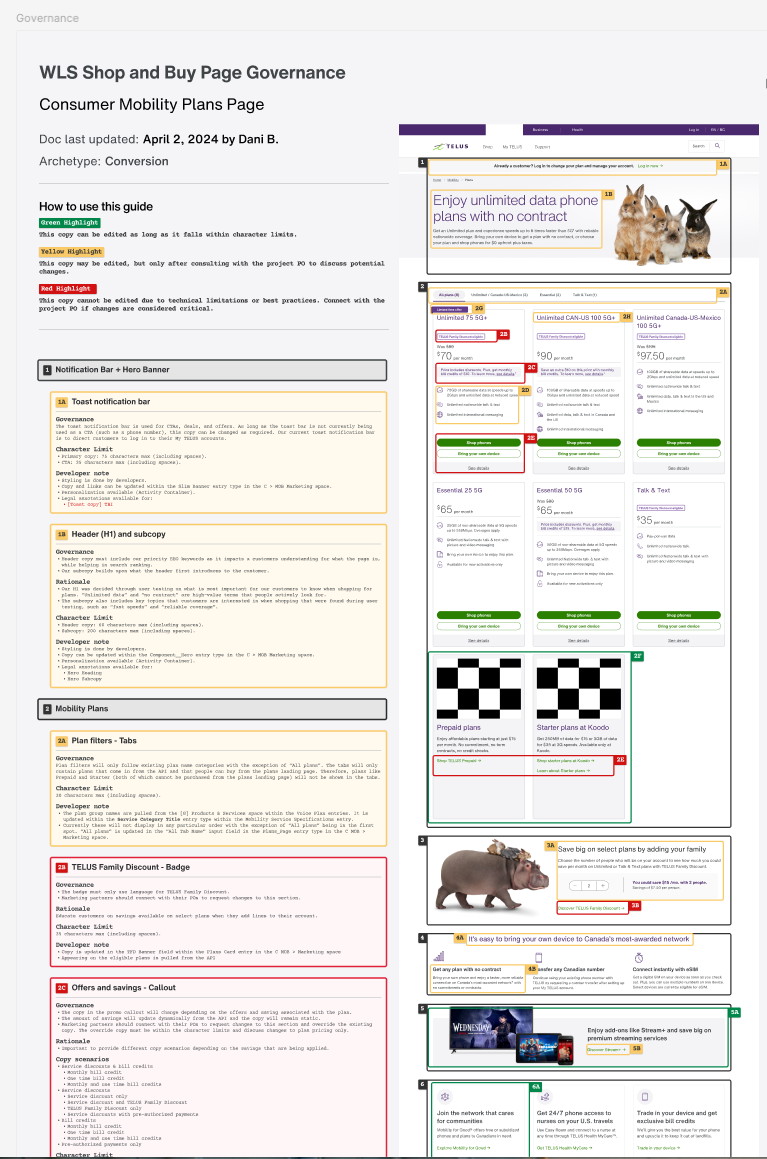767x1159 pixels.
Task: Click the Wednesday streaming promo image
Action: click(512, 1037)
